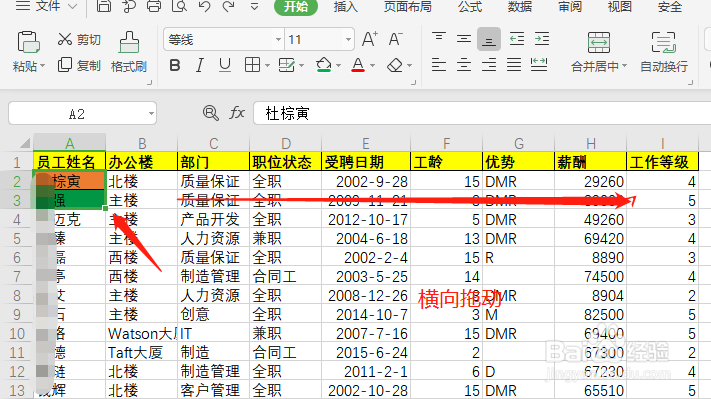The height and width of the screenshot is (399, 711).
Task: Switch to the View (视图) tab
Action: point(619,7)
